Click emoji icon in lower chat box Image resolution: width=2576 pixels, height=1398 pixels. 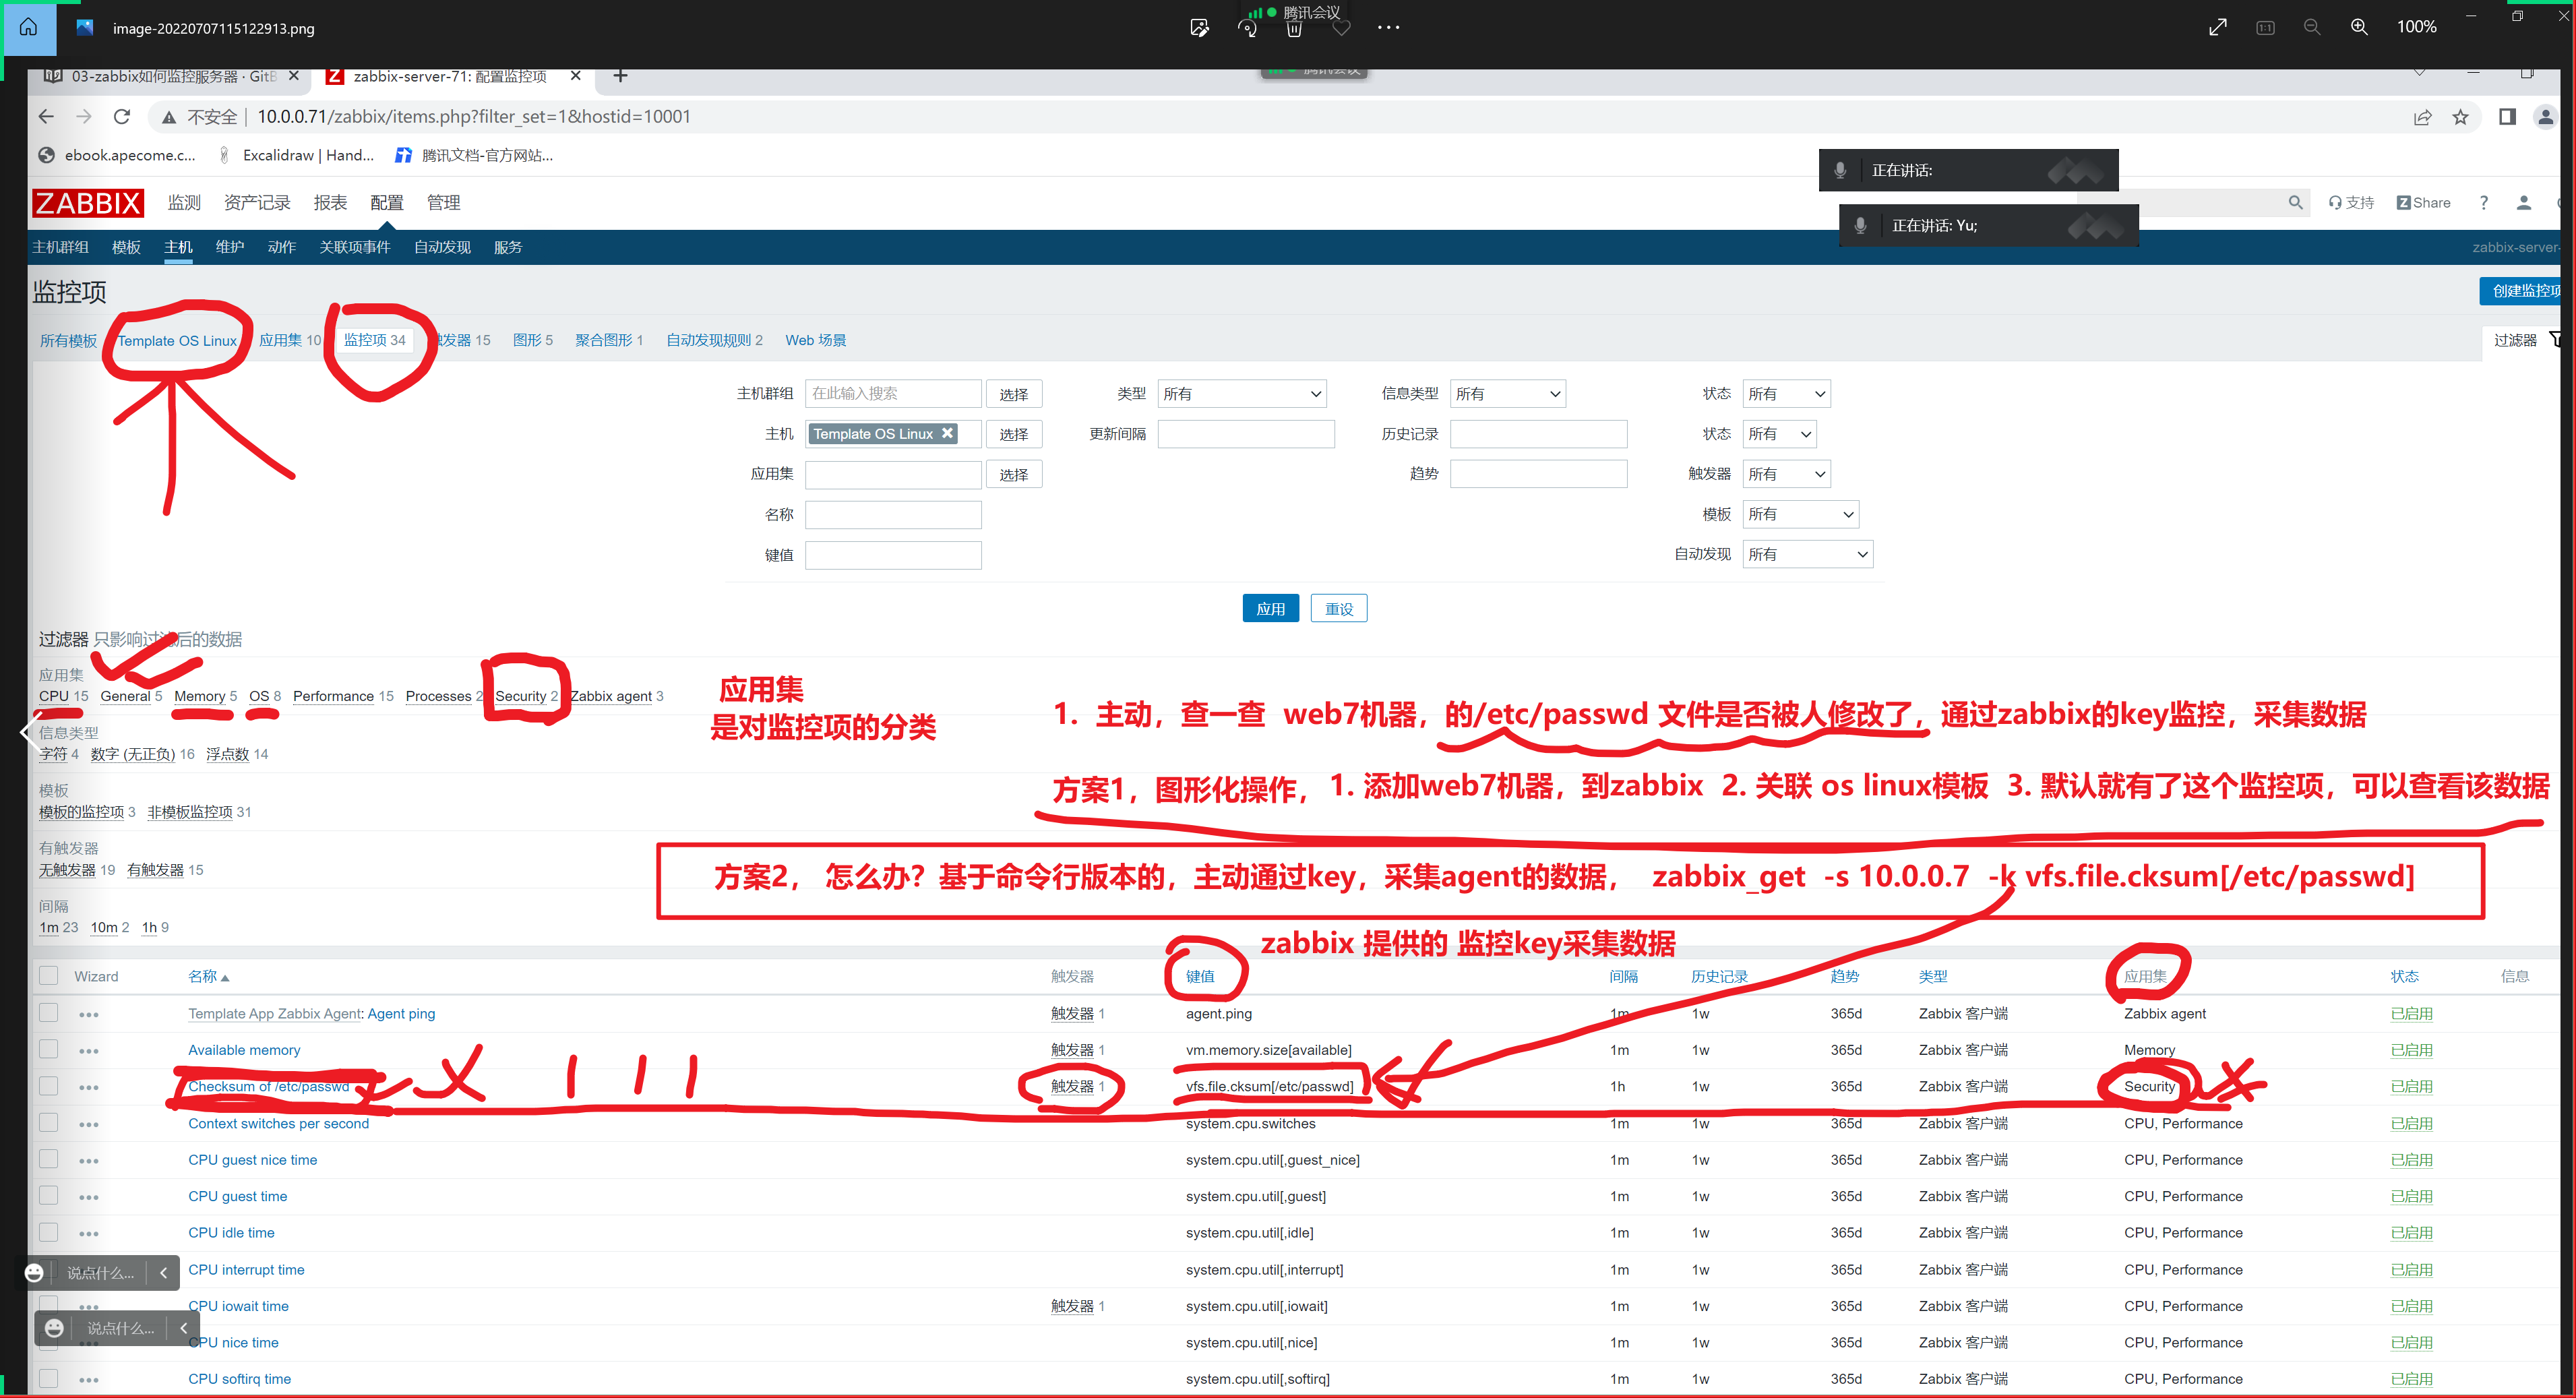(x=55, y=1328)
